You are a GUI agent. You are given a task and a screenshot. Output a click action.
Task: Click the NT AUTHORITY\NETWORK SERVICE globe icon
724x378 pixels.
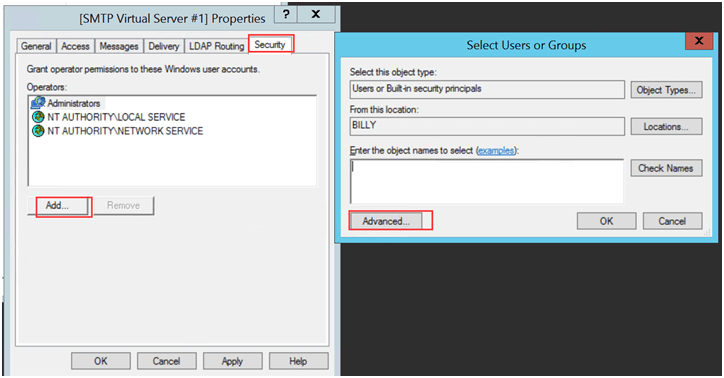(38, 131)
